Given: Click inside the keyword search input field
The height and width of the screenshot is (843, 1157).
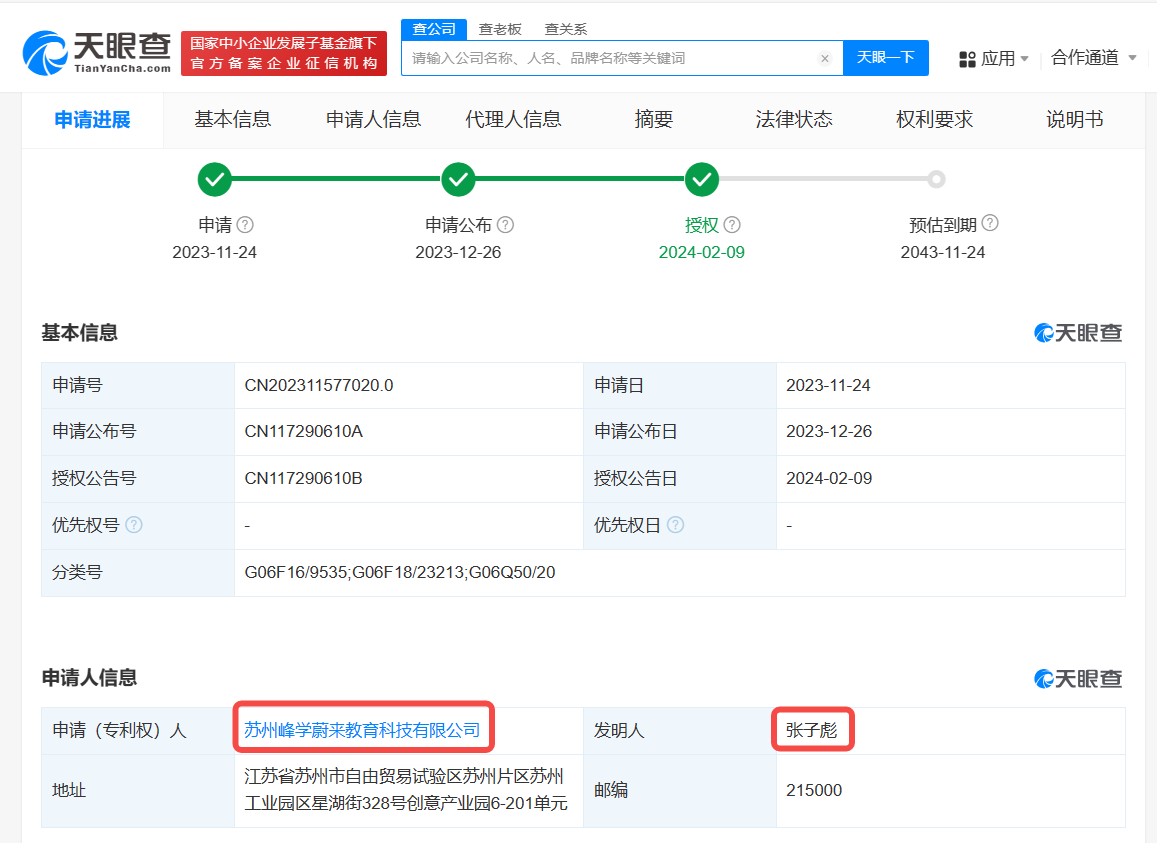Looking at the screenshot, I should tap(600, 58).
